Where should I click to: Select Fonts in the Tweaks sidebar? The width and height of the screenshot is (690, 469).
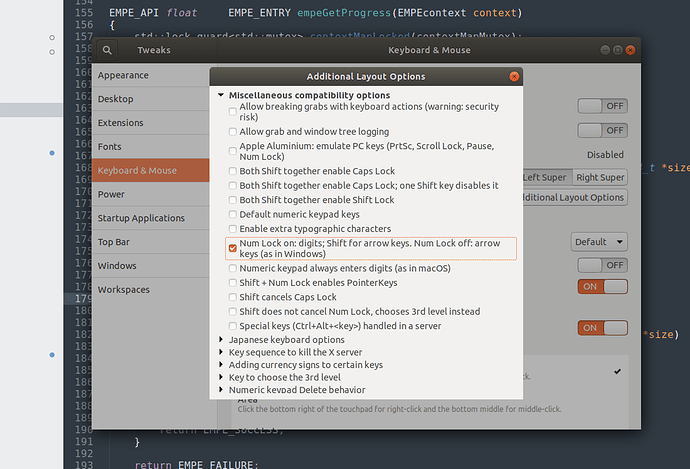[x=110, y=146]
